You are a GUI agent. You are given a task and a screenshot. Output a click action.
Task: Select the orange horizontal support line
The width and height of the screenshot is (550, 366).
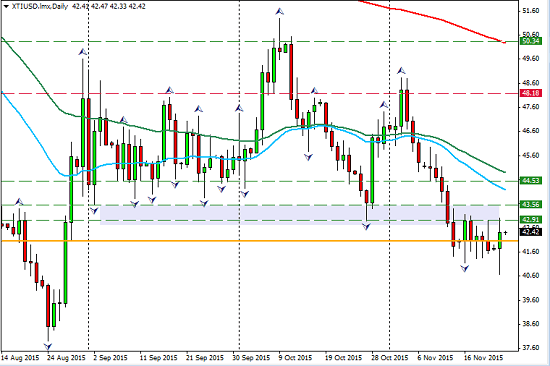click(x=260, y=241)
